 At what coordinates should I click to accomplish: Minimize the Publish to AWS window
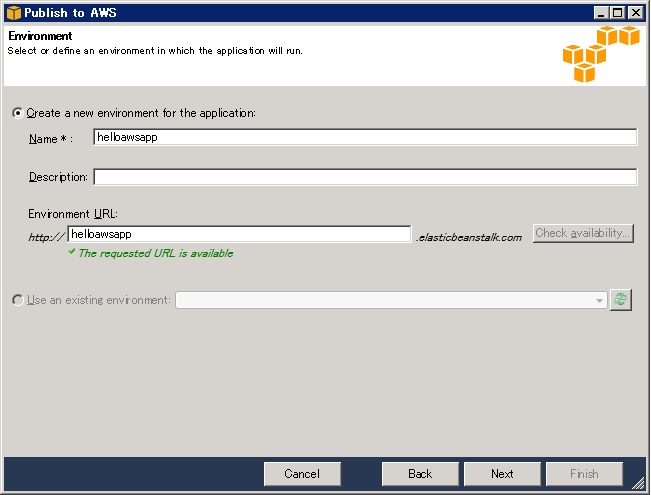(600, 13)
